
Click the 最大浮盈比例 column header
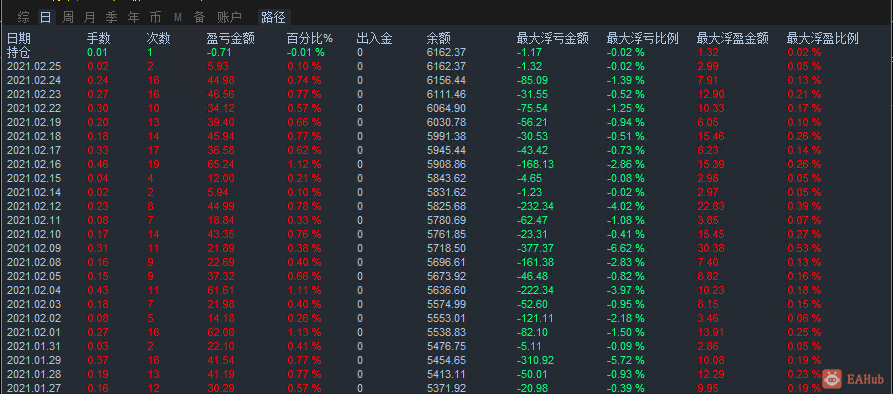pos(822,39)
